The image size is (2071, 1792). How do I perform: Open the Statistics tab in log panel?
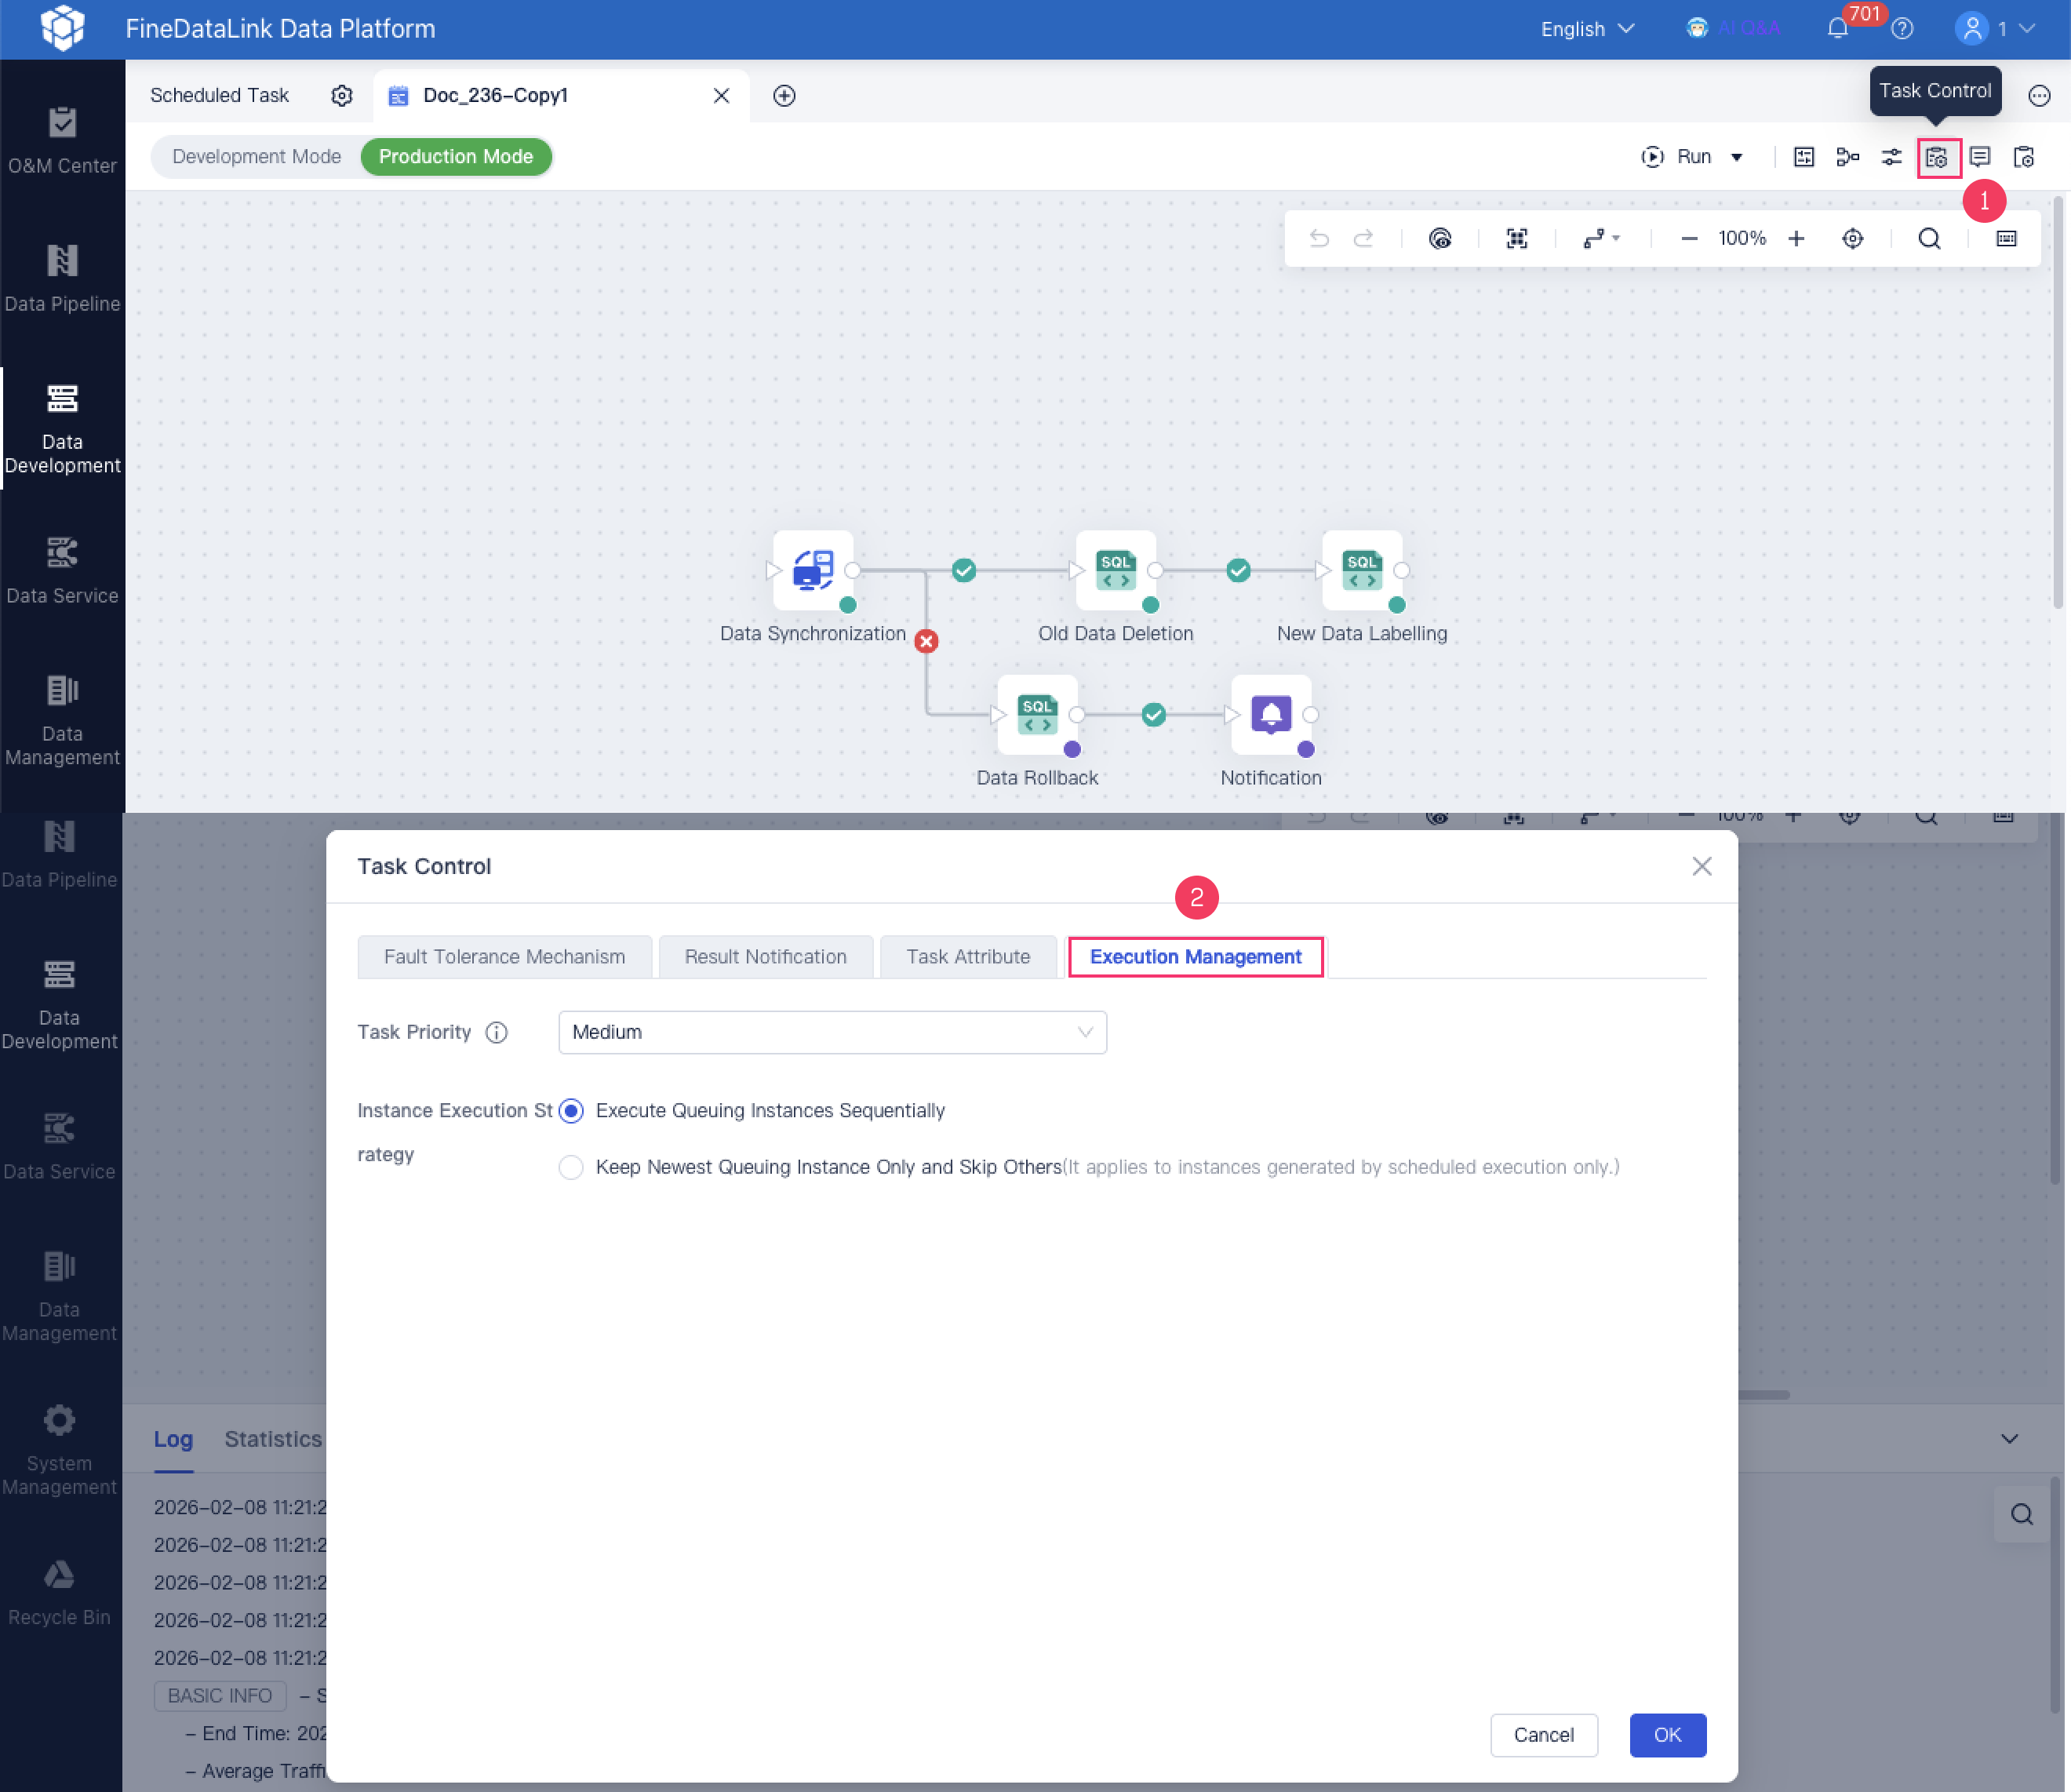(x=273, y=1439)
